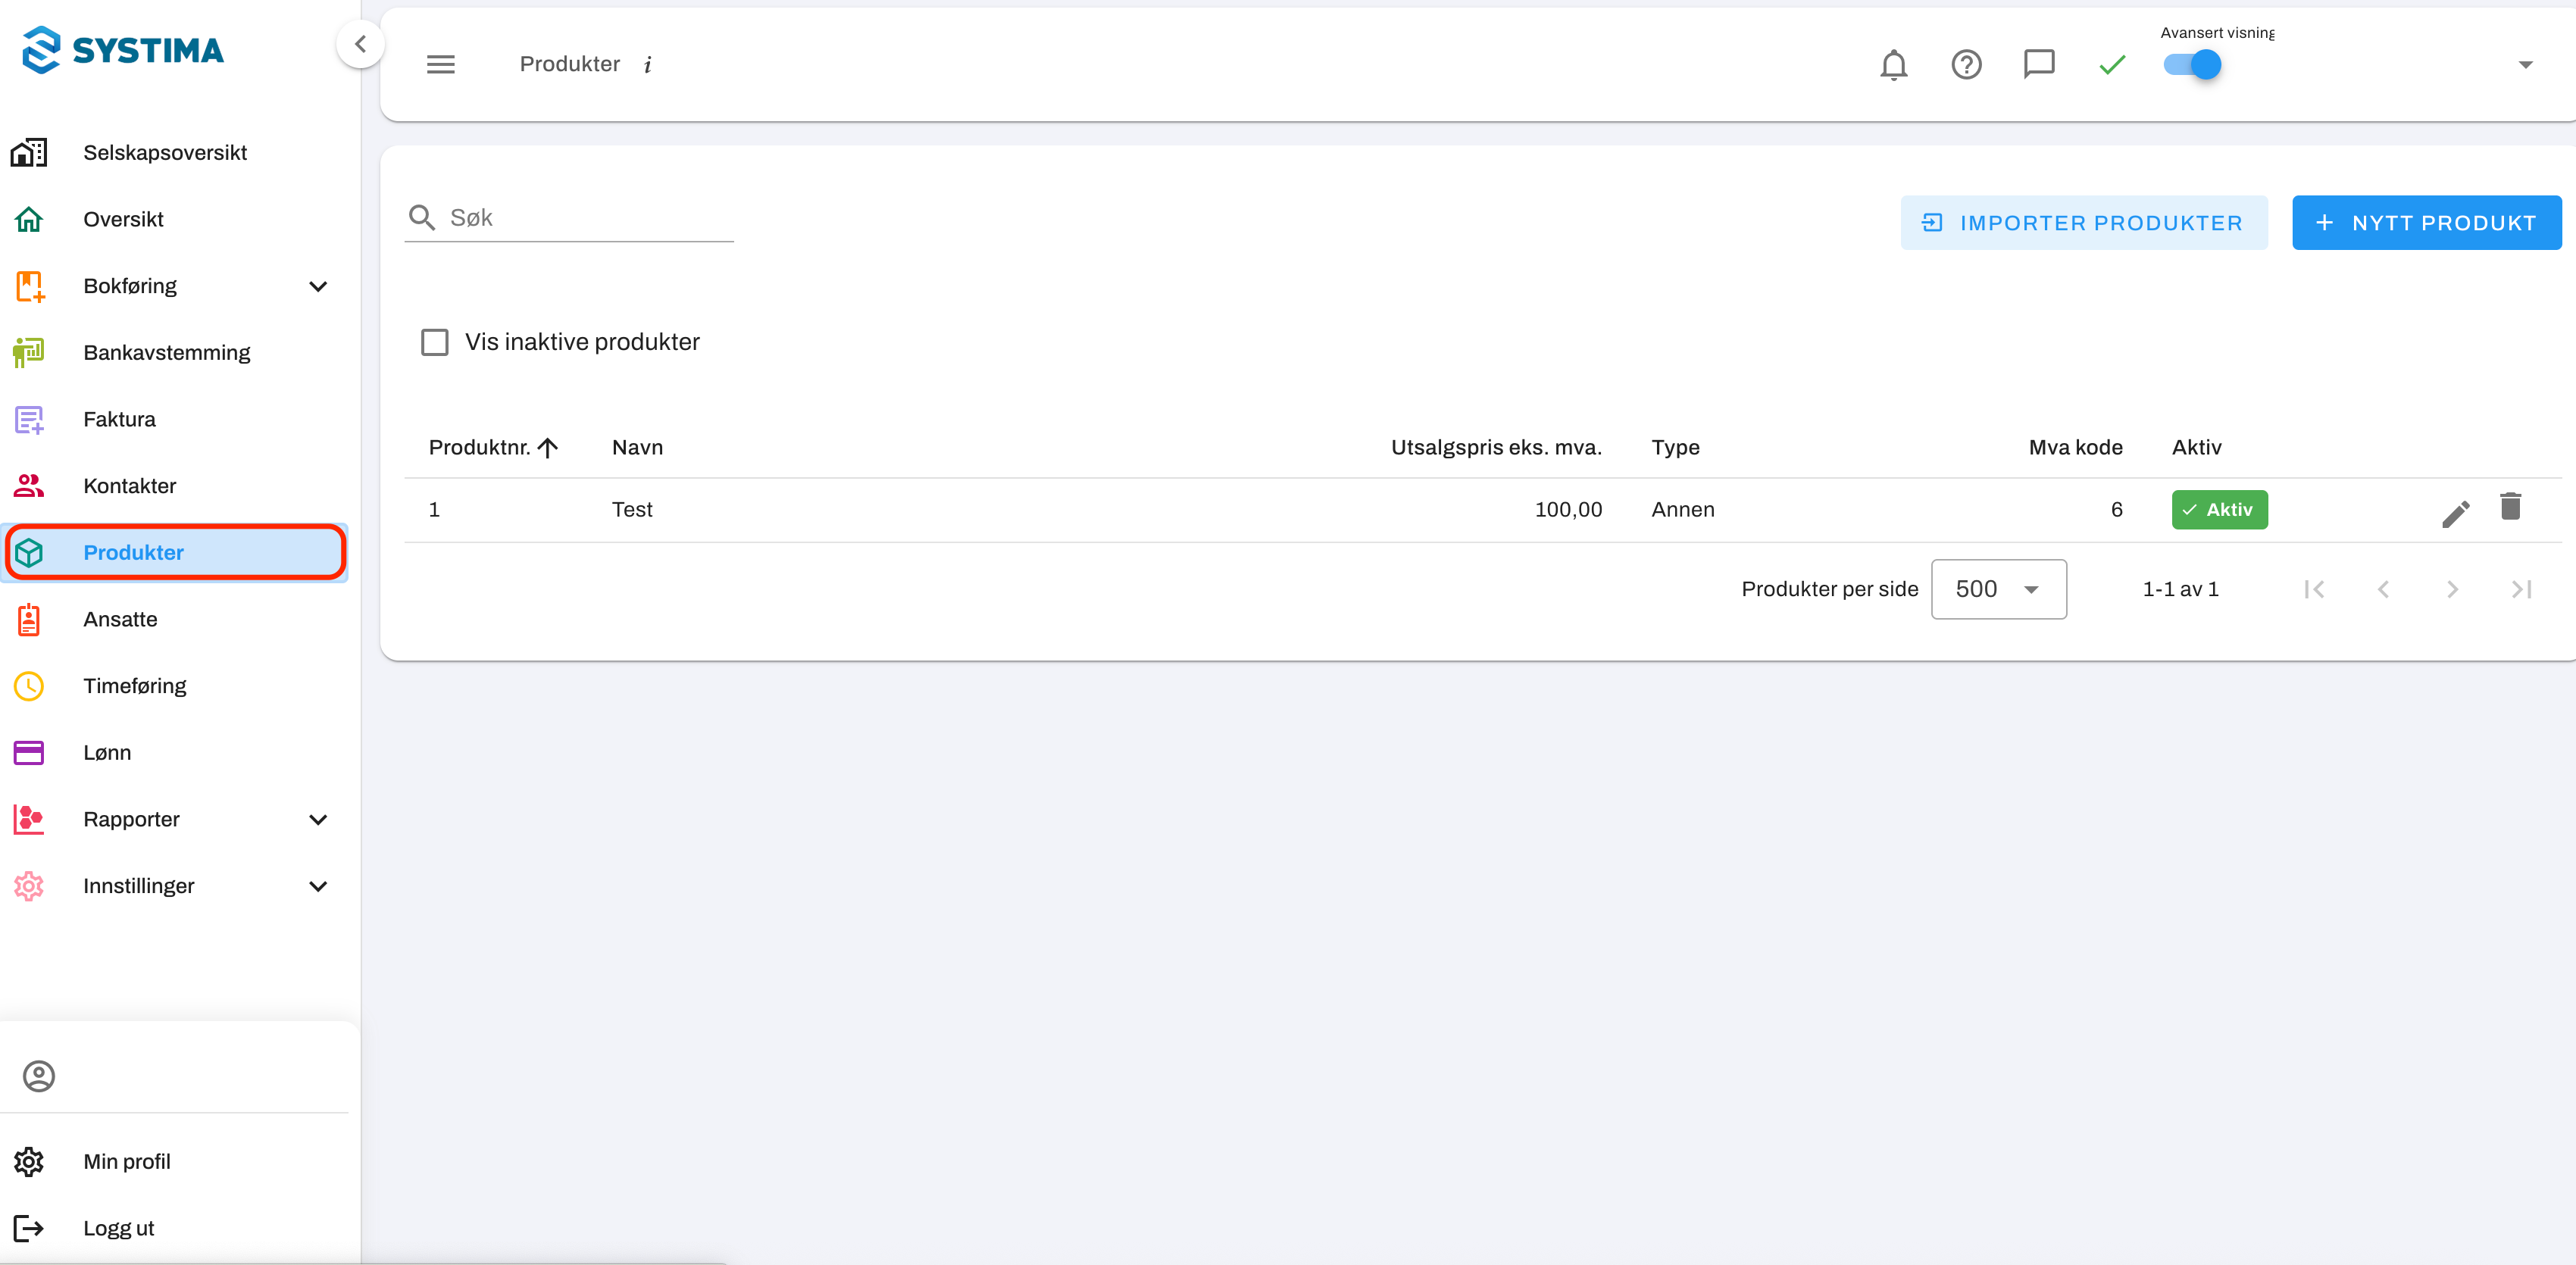Click the info icon beside Produkter title
2576x1265 pixels.
[648, 65]
